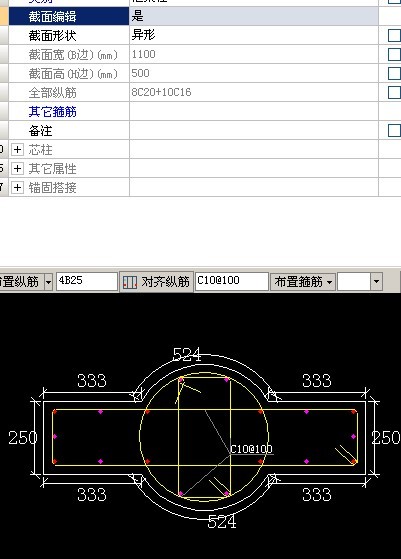Image resolution: width=401 pixels, height=559 pixels.
Task: Click the 对齐纵筋 align rebar icon button
Action: tap(156, 282)
